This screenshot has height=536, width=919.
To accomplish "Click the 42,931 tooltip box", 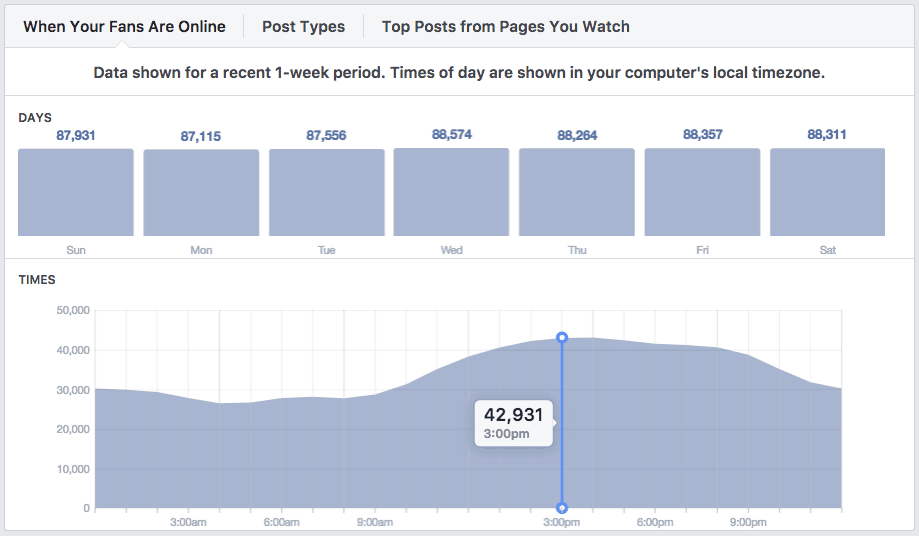I will coord(513,423).
